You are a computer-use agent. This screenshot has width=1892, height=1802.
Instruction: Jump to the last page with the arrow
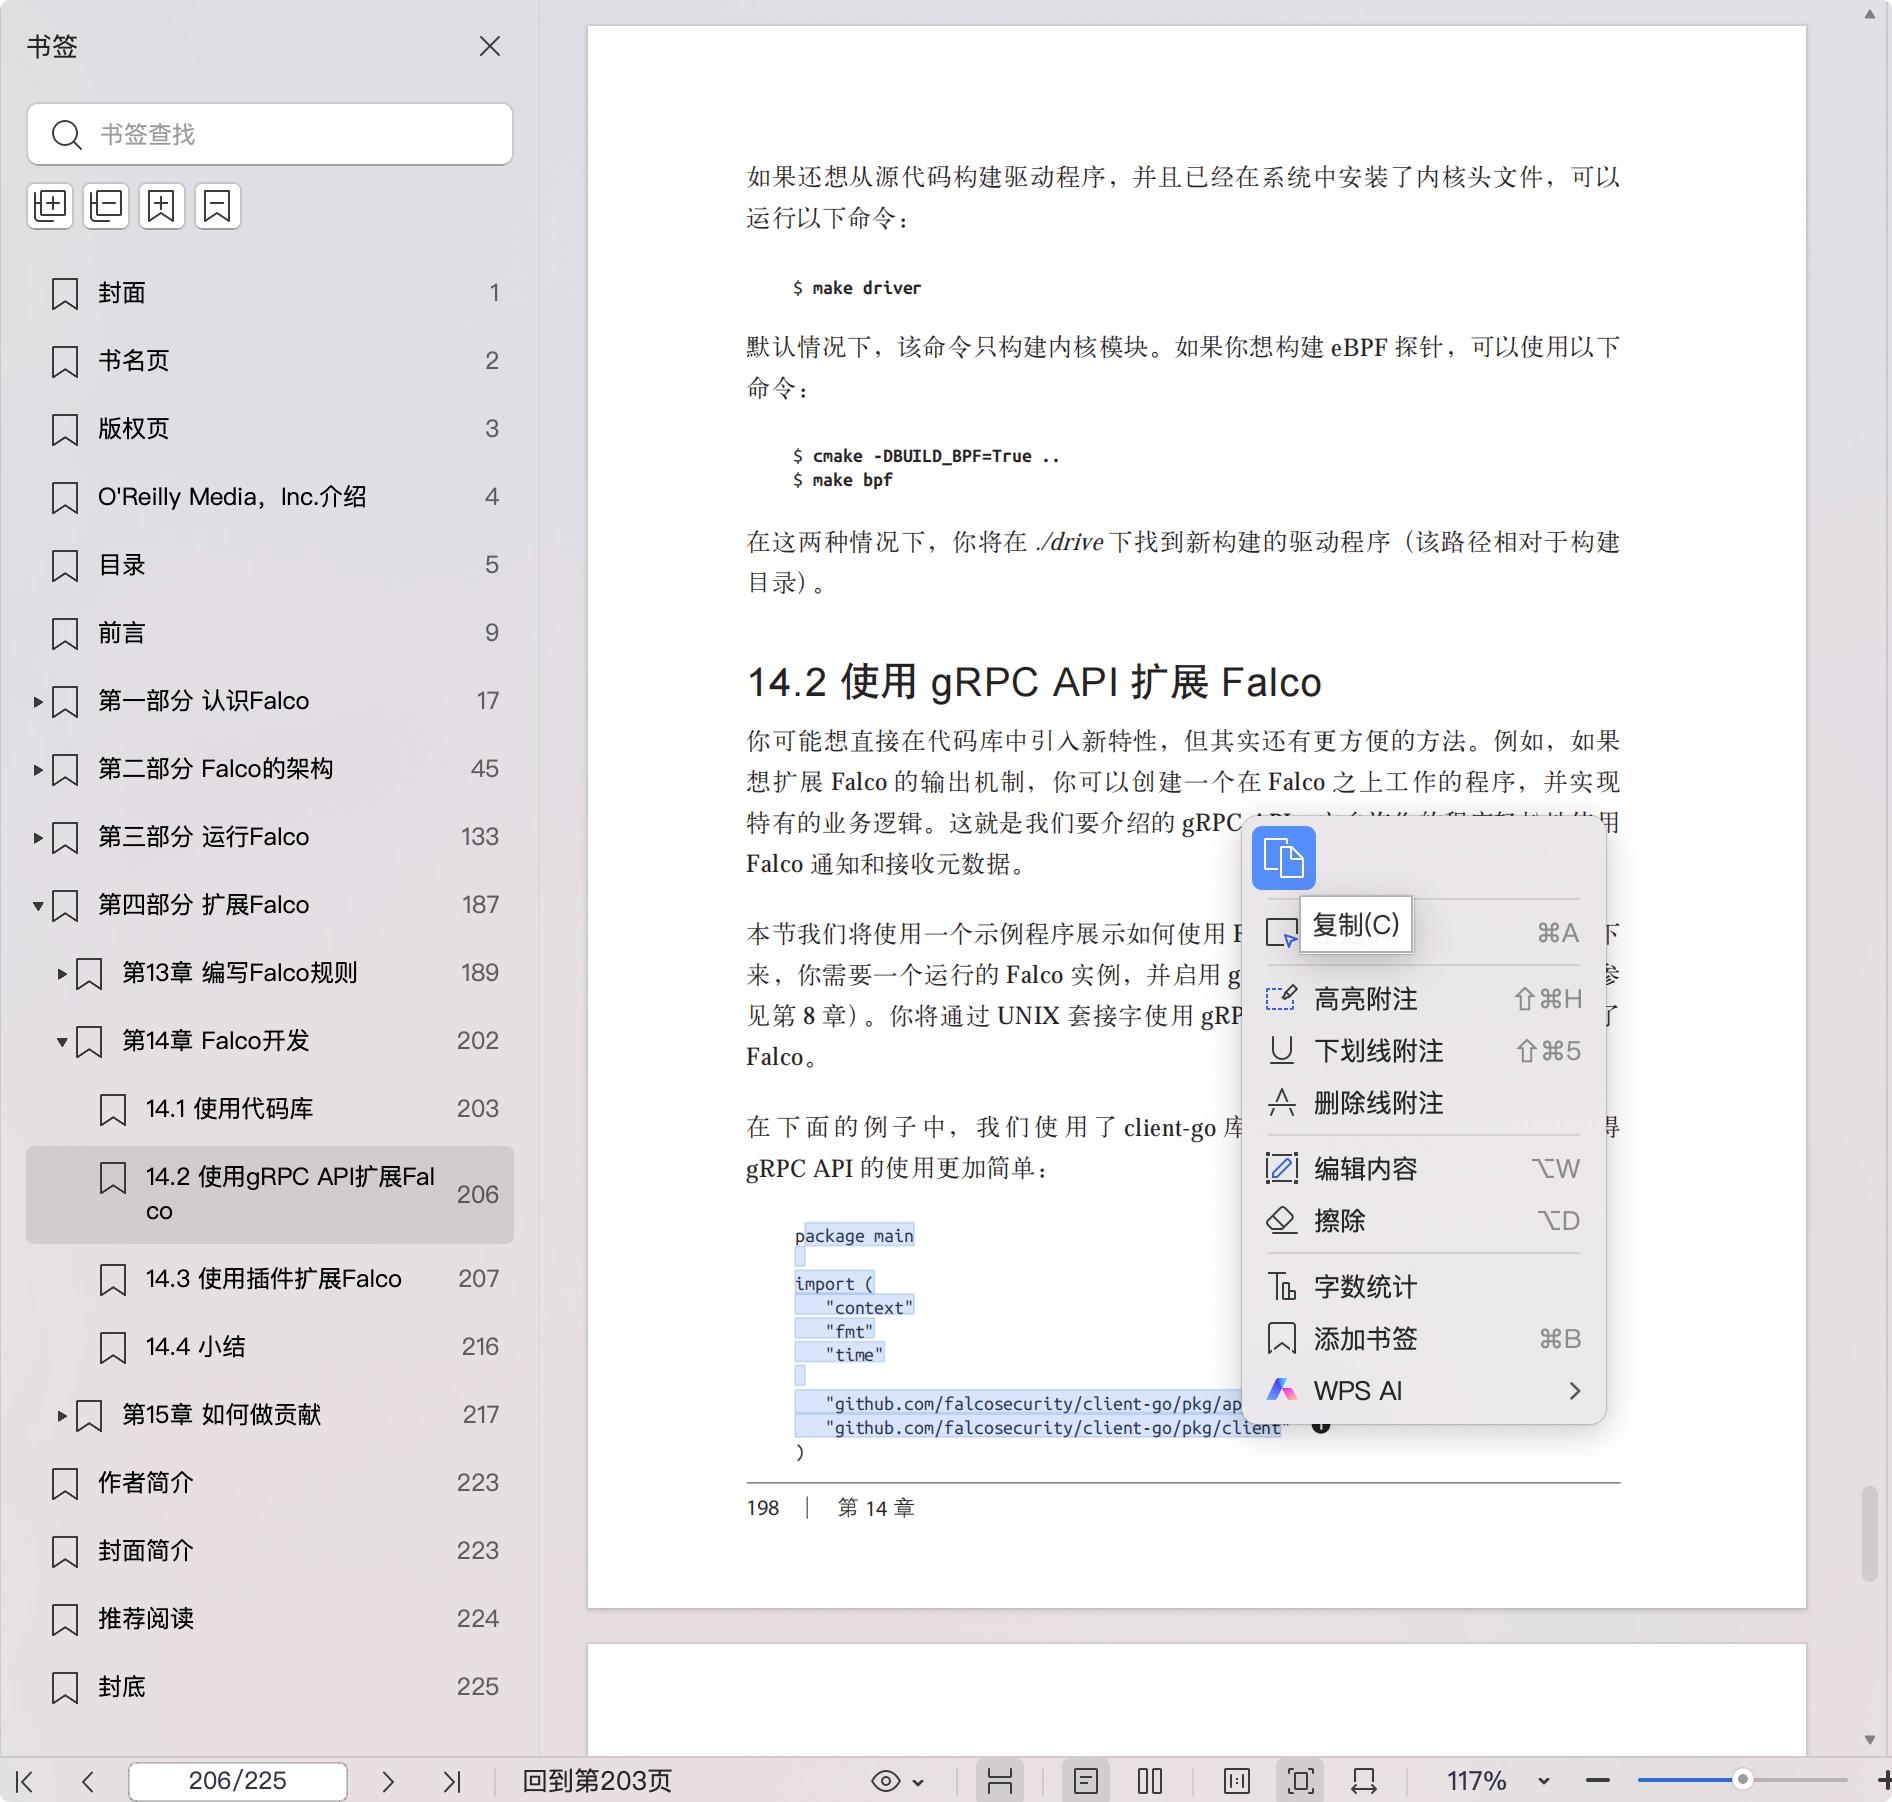click(452, 1781)
